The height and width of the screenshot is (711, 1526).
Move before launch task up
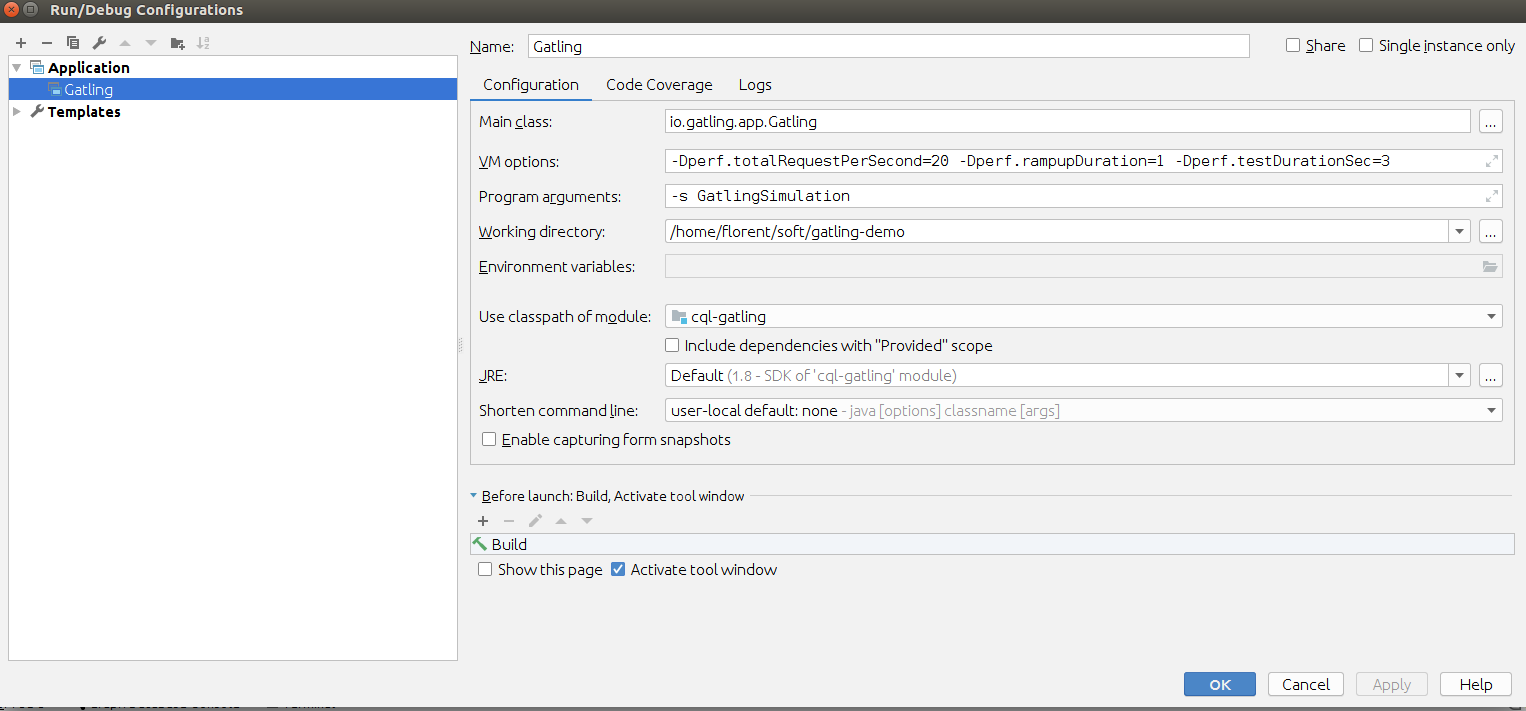click(561, 521)
